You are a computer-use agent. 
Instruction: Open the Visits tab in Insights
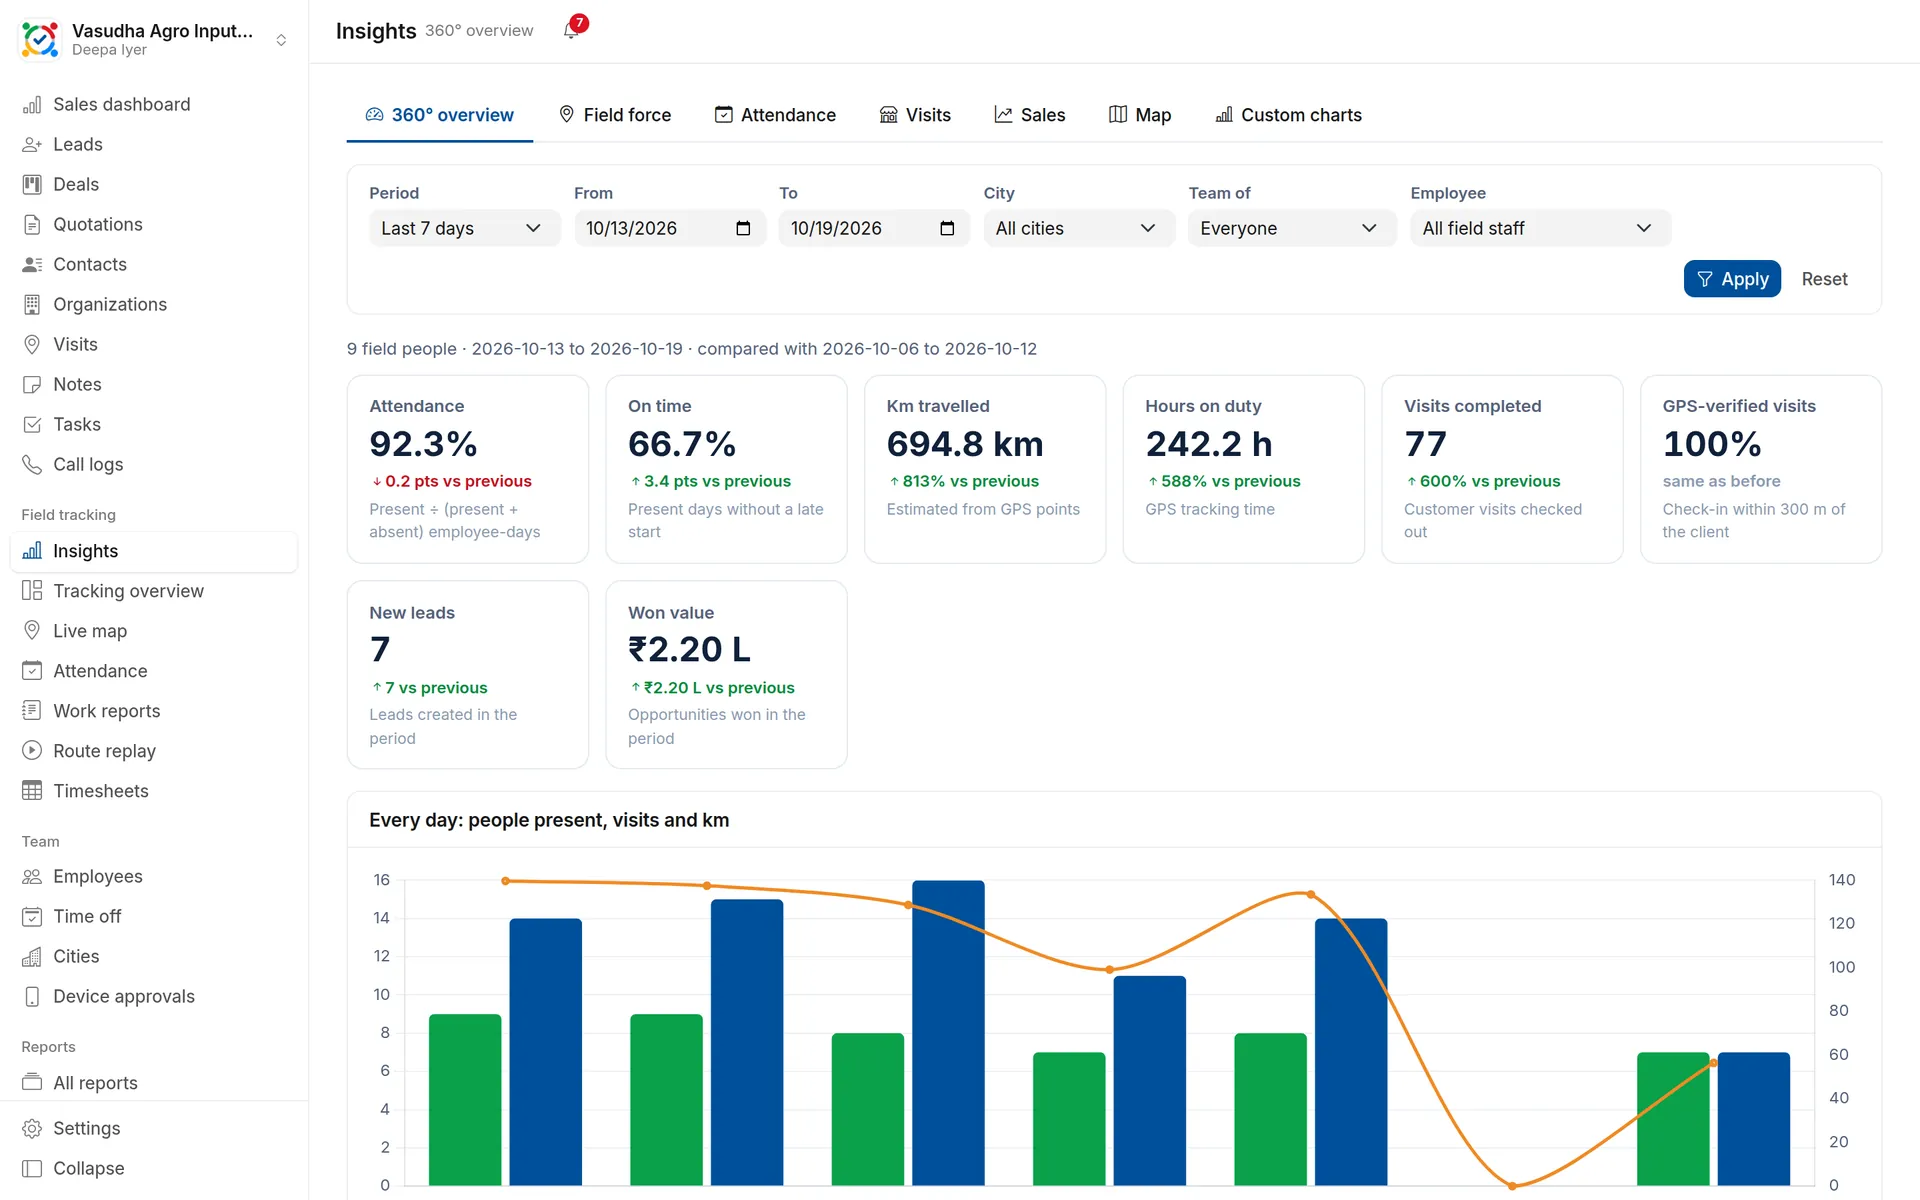(x=915, y=115)
